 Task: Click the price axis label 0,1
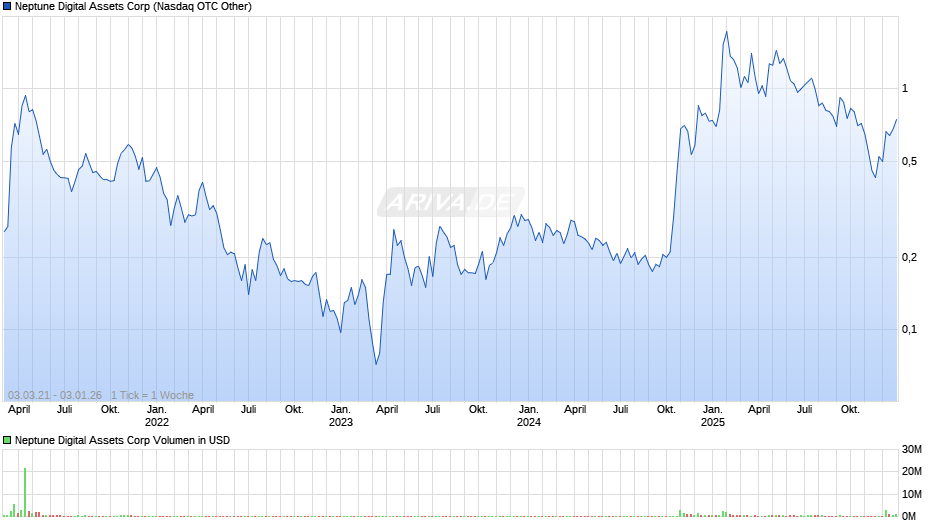pyautogui.click(x=909, y=329)
